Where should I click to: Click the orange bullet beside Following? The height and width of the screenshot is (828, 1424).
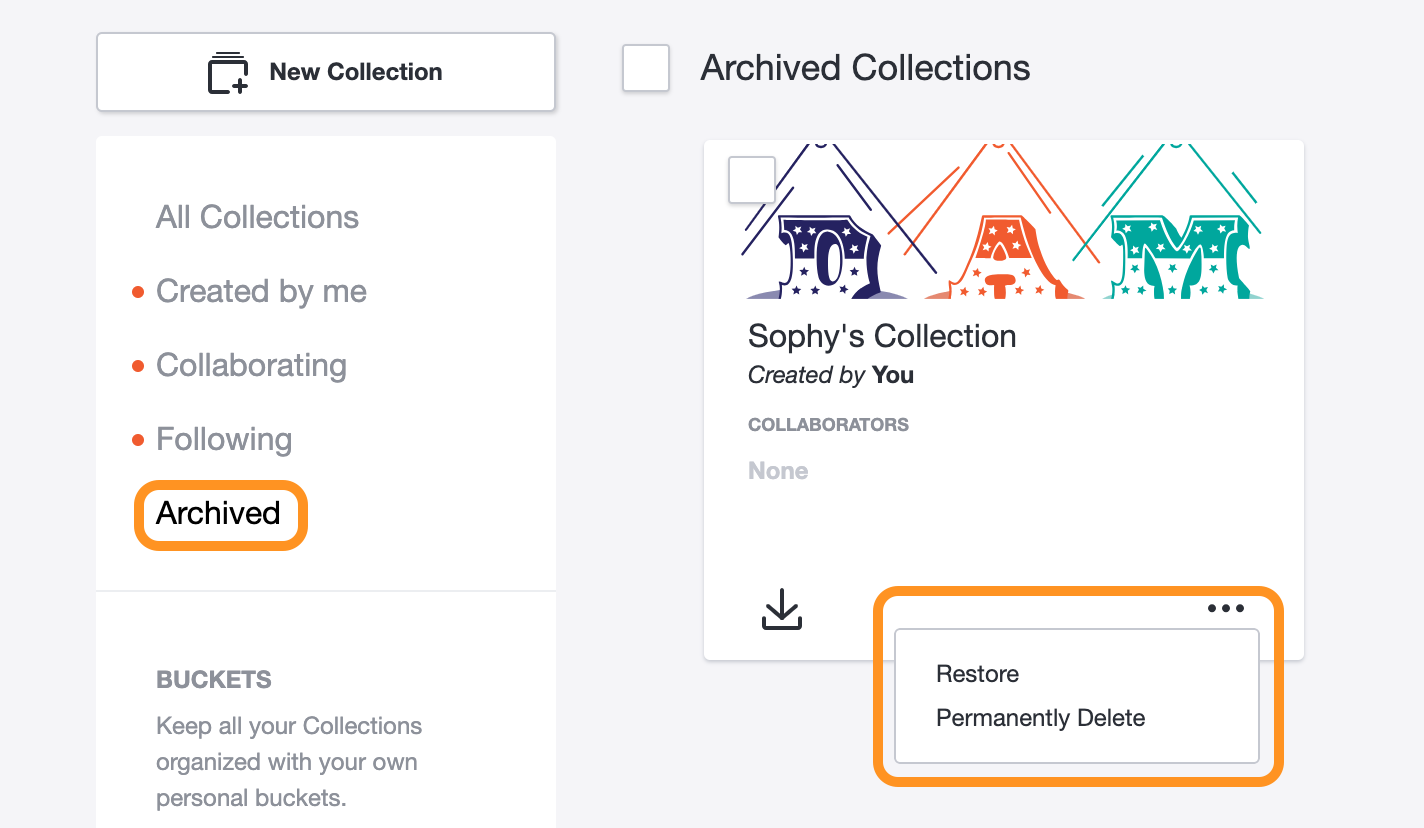(139, 440)
